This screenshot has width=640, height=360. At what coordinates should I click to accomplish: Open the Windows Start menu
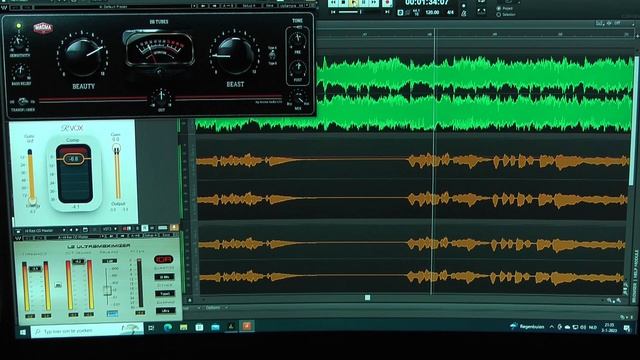pos(23,332)
